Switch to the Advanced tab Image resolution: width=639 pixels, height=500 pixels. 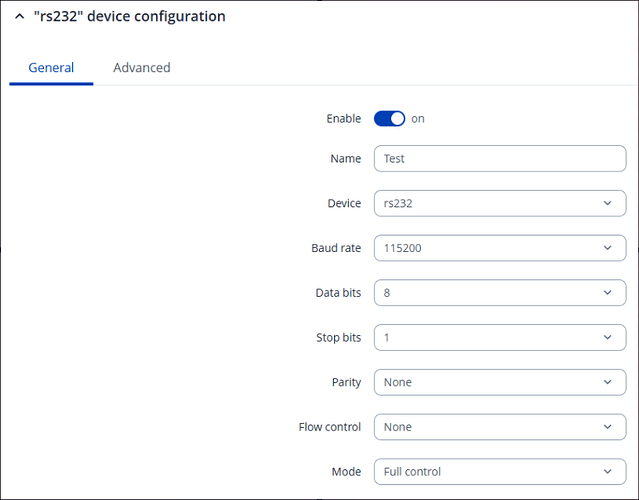click(141, 68)
